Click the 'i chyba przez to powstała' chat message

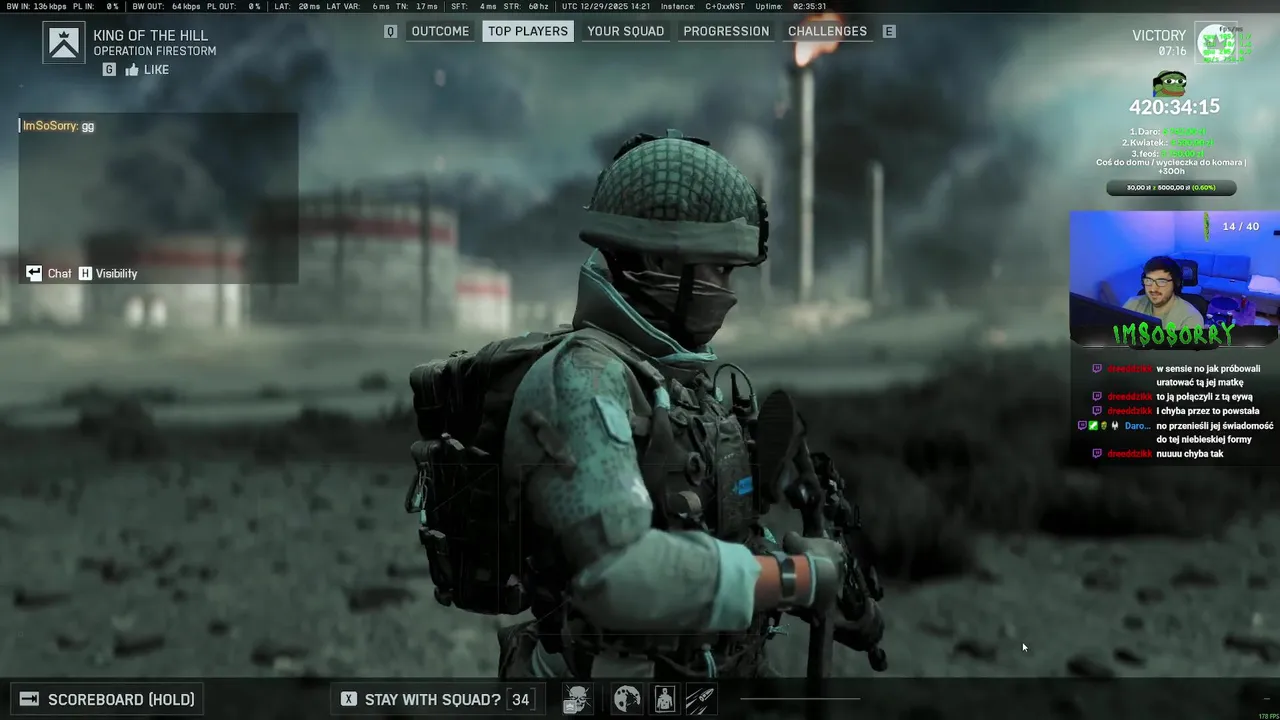(1208, 411)
